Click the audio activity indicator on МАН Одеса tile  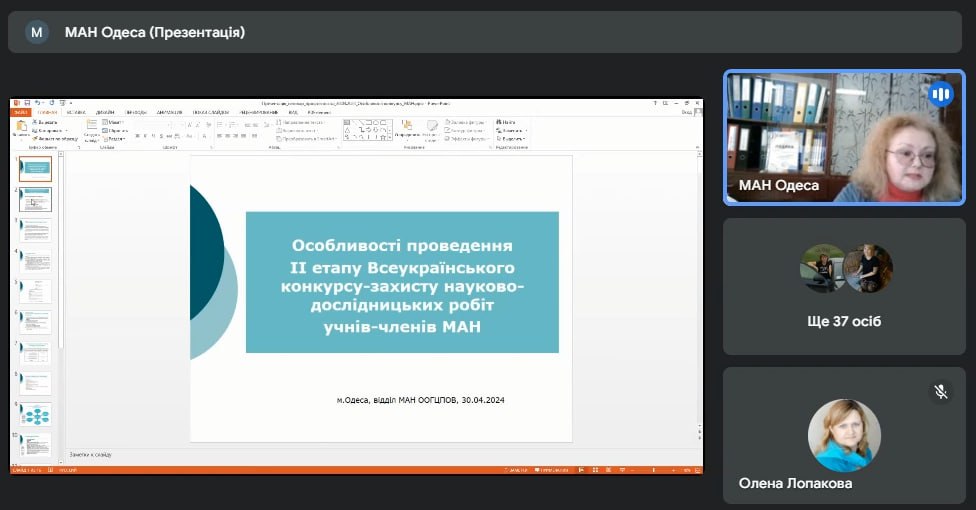[x=940, y=94]
